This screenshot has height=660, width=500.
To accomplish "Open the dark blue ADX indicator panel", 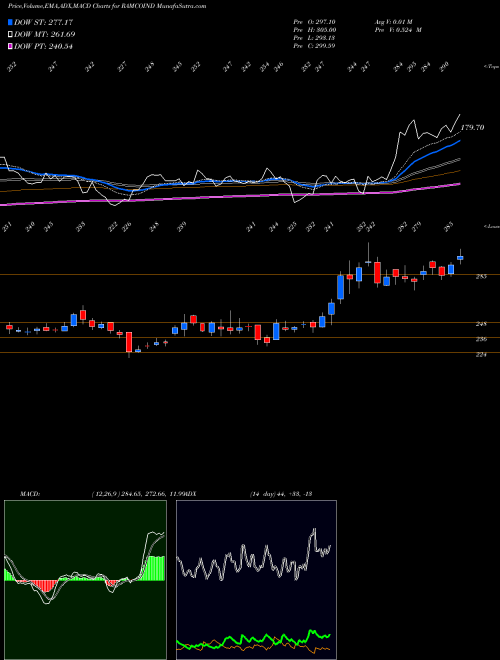I will pyautogui.click(x=256, y=580).
